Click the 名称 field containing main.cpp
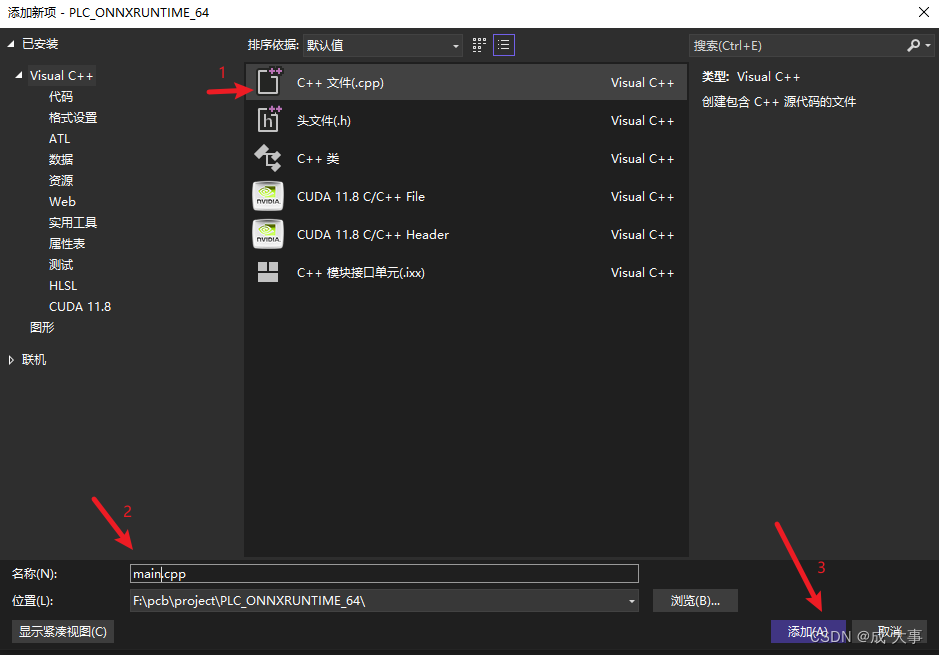939x655 pixels. click(384, 573)
